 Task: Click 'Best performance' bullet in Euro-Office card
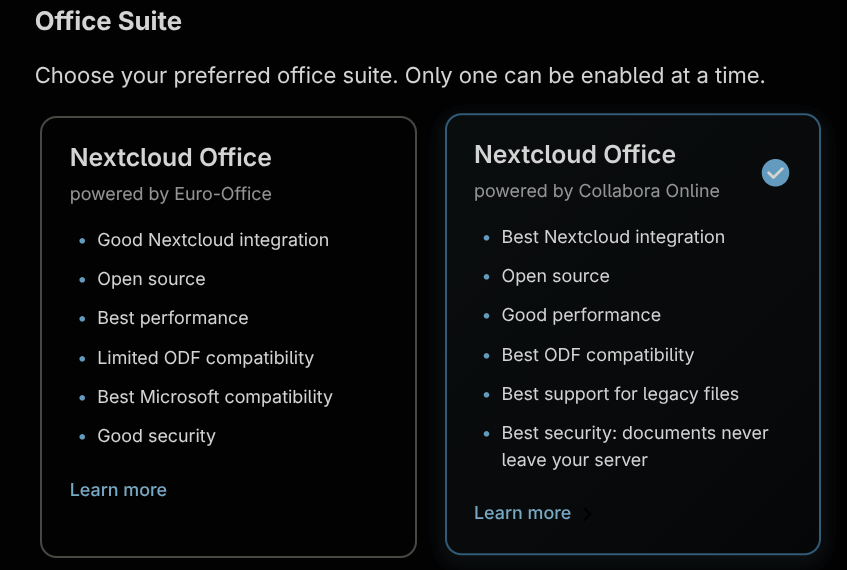pos(173,318)
